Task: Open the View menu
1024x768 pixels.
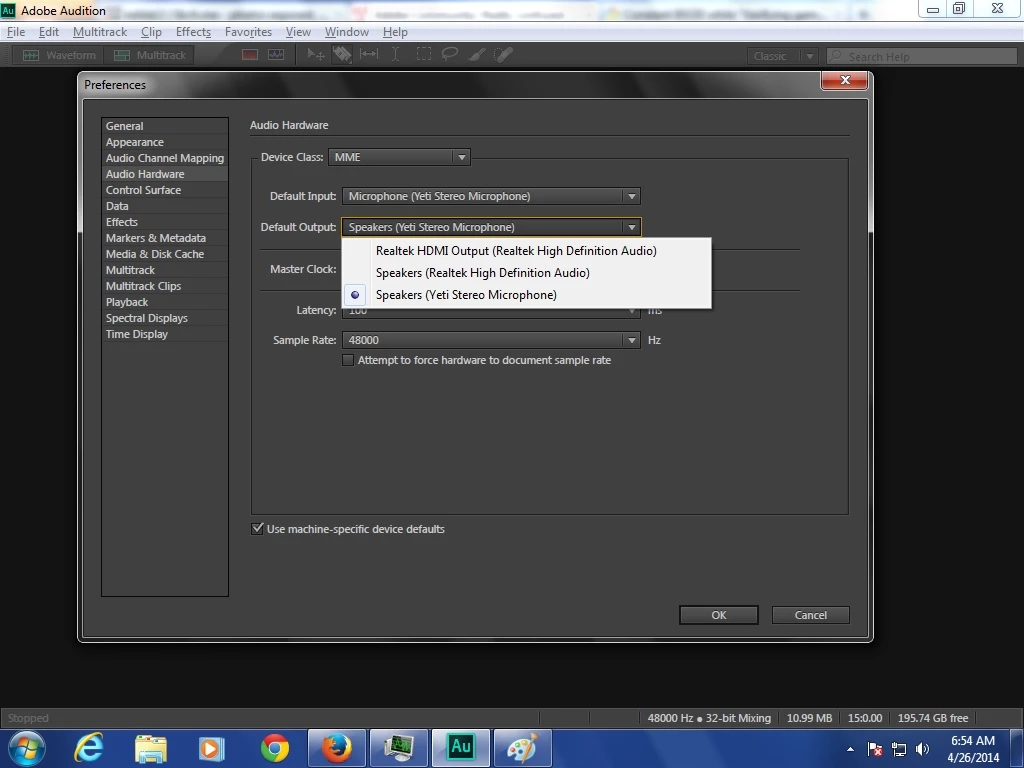Action: point(298,32)
